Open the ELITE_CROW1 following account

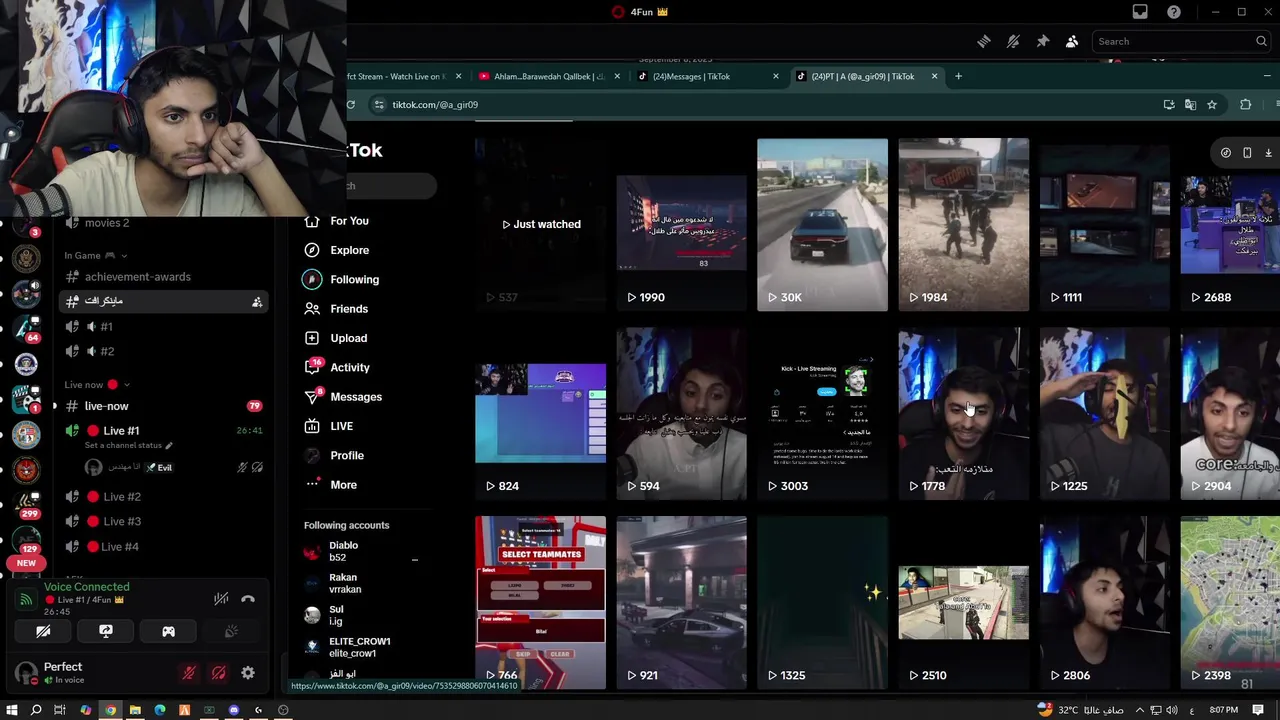coord(359,648)
